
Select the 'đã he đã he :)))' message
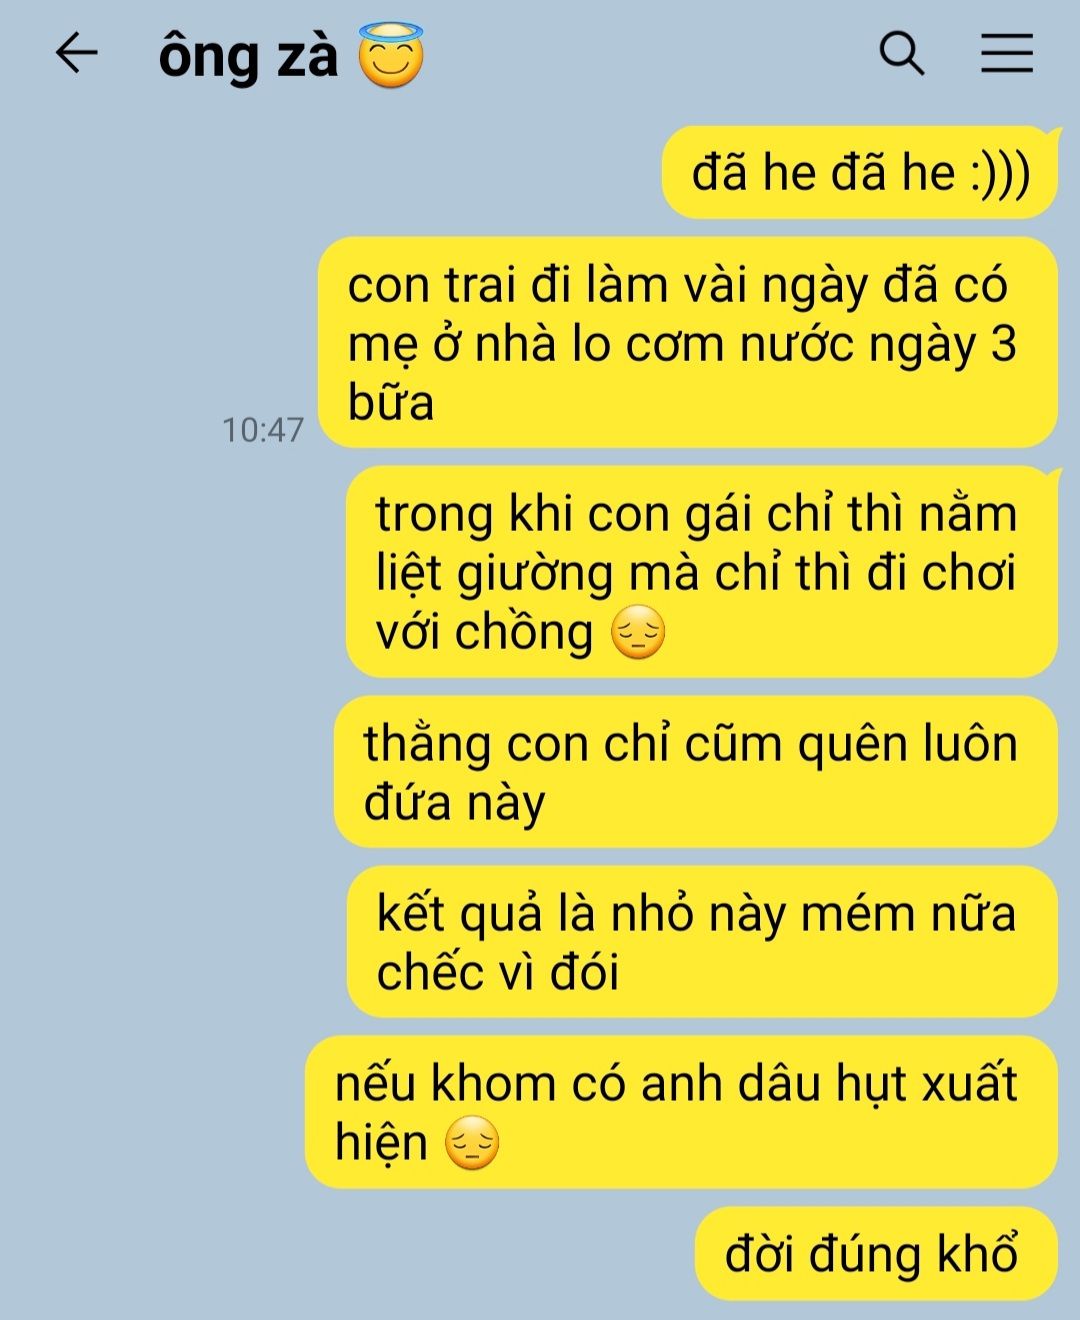coord(860,173)
